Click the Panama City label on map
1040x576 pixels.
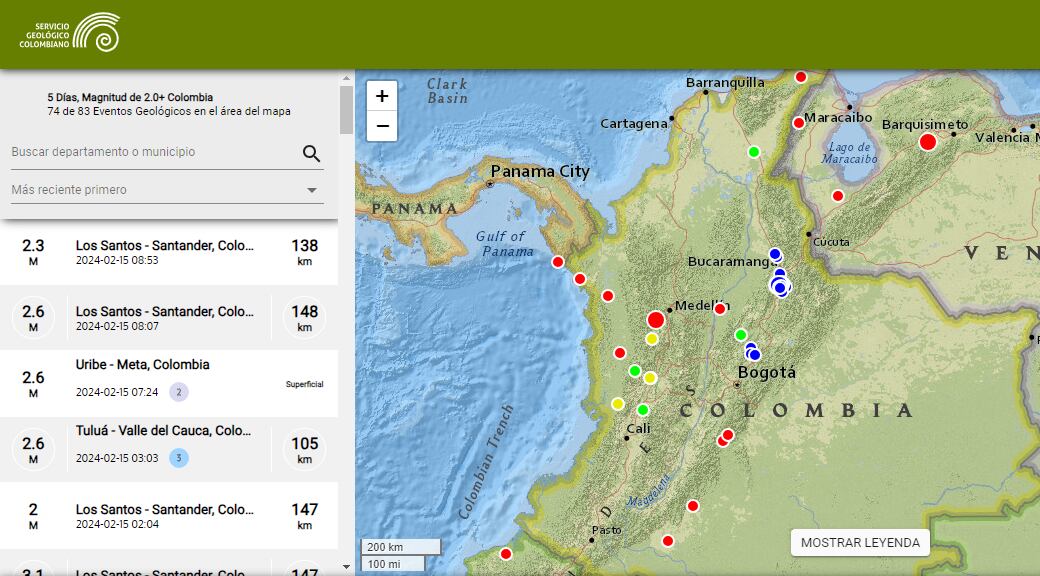[x=540, y=171]
